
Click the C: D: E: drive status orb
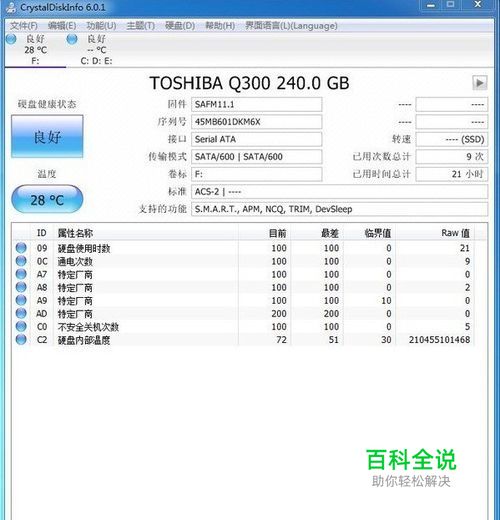point(72,39)
